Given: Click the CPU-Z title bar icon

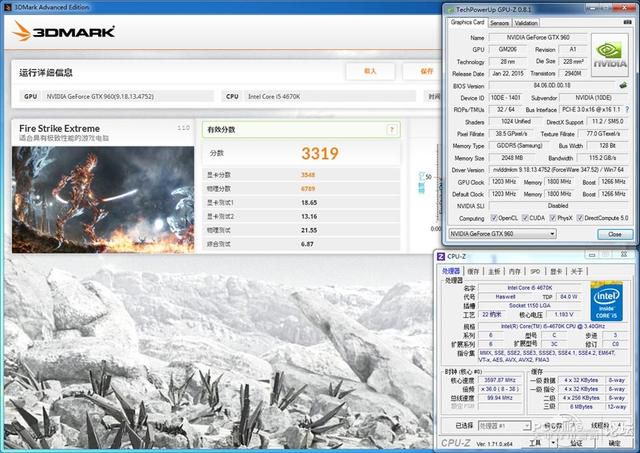Looking at the screenshot, I should coord(441,256).
